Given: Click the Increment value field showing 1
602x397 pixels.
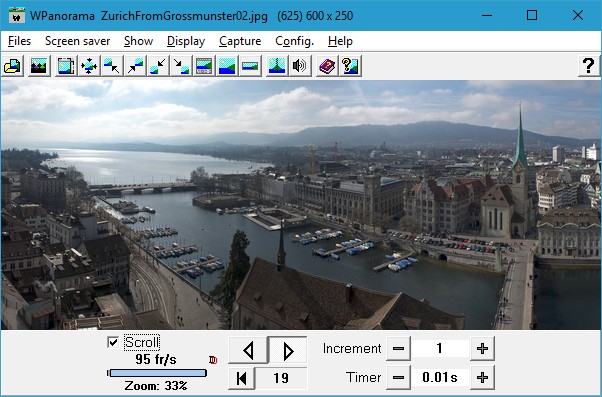Looking at the screenshot, I should 440,349.
